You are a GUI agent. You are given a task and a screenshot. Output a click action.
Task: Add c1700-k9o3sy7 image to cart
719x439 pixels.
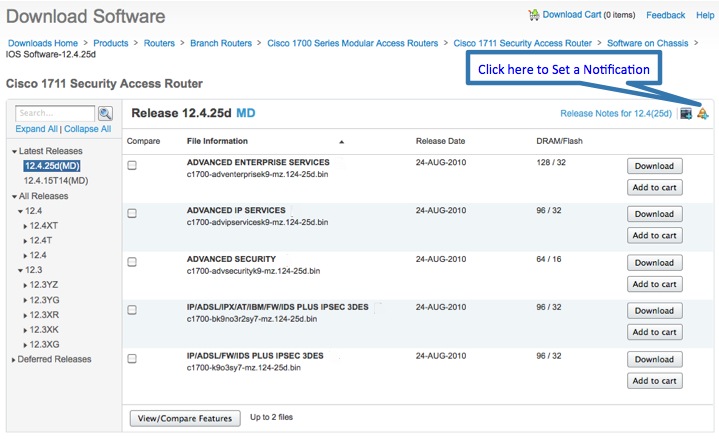pyautogui.click(x=654, y=381)
